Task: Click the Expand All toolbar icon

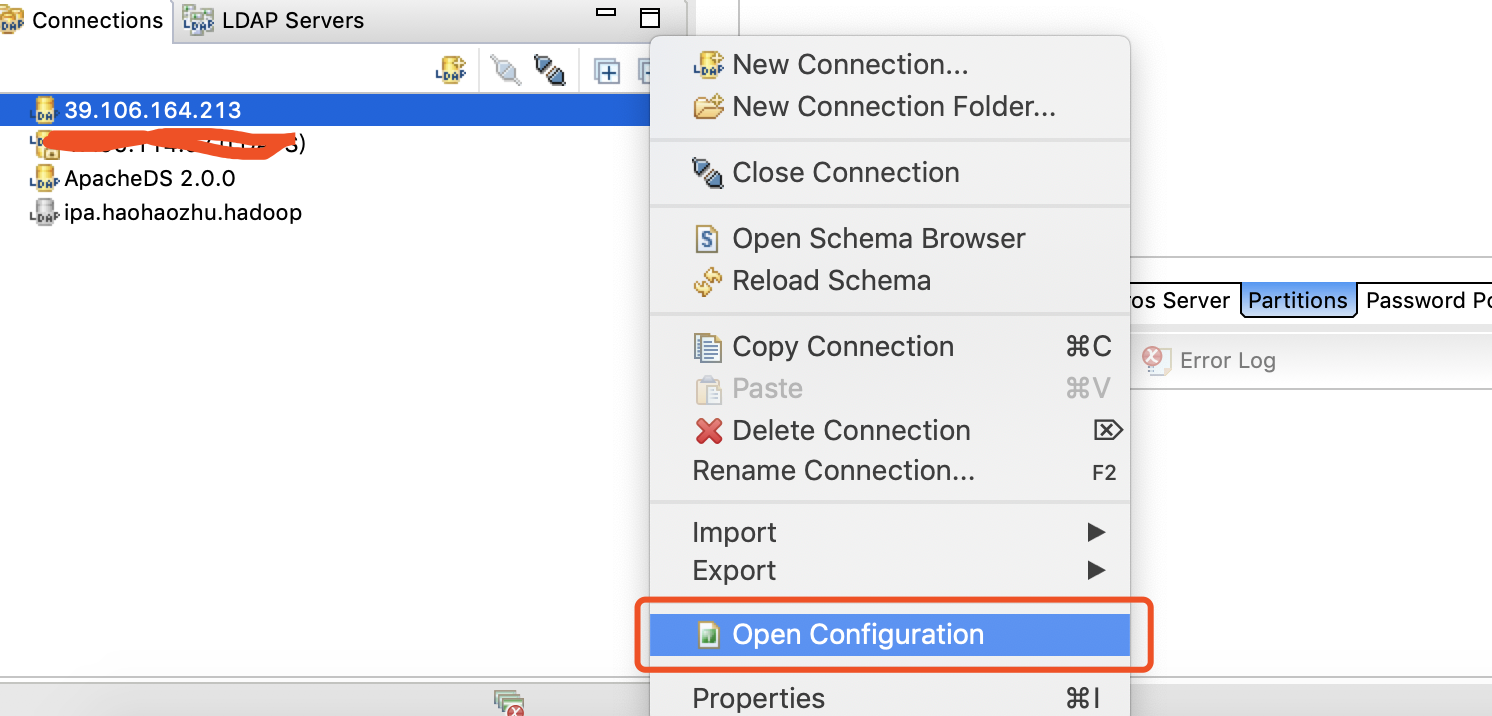Action: click(607, 70)
